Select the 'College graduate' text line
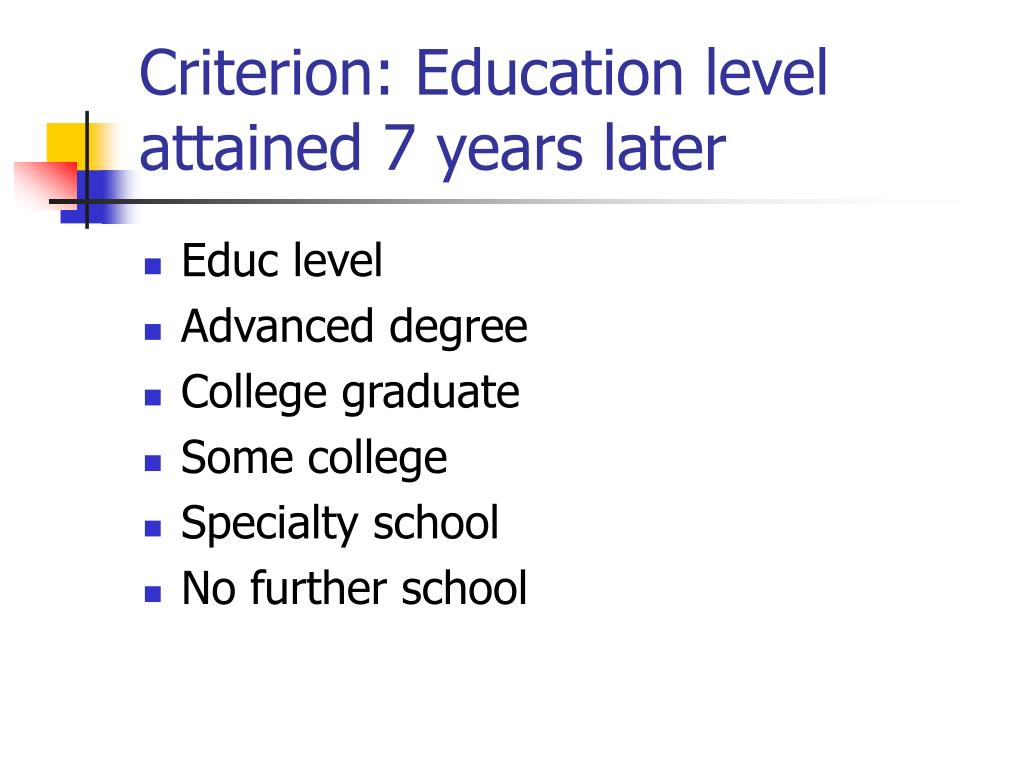The width and height of the screenshot is (1024, 768). coord(350,392)
